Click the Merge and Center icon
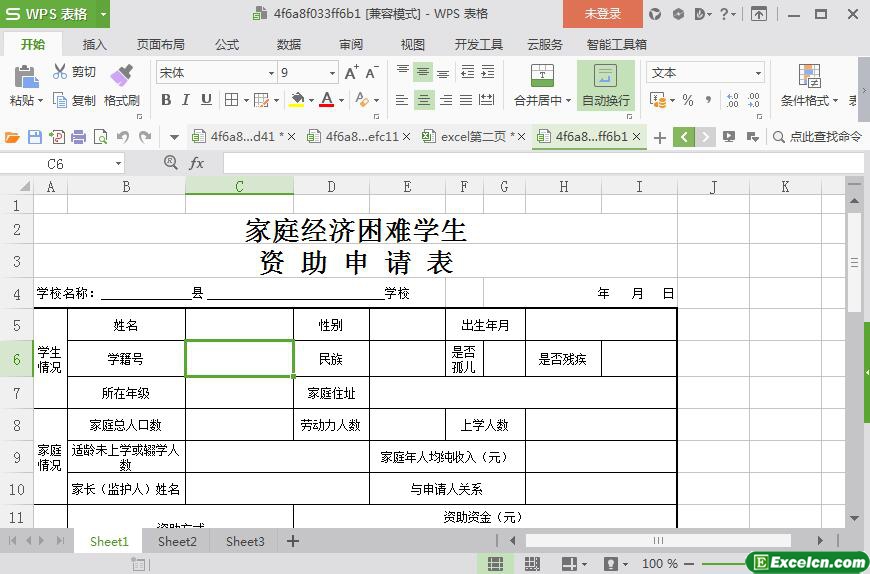Image resolution: width=870 pixels, height=574 pixels. click(541, 77)
